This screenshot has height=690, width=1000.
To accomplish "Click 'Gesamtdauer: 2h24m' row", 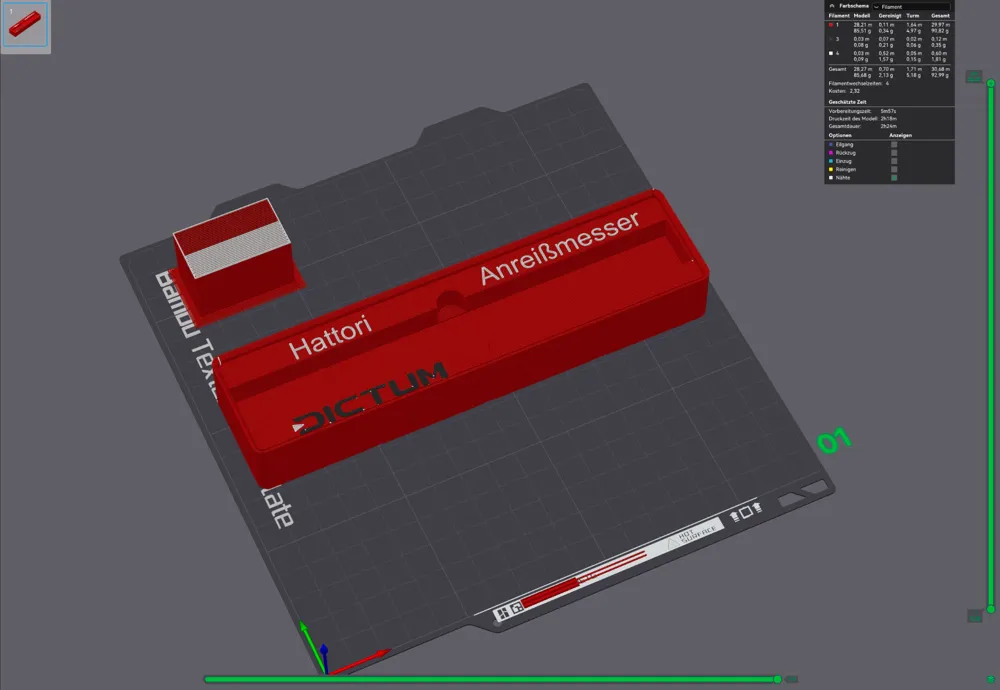I will 863,126.
